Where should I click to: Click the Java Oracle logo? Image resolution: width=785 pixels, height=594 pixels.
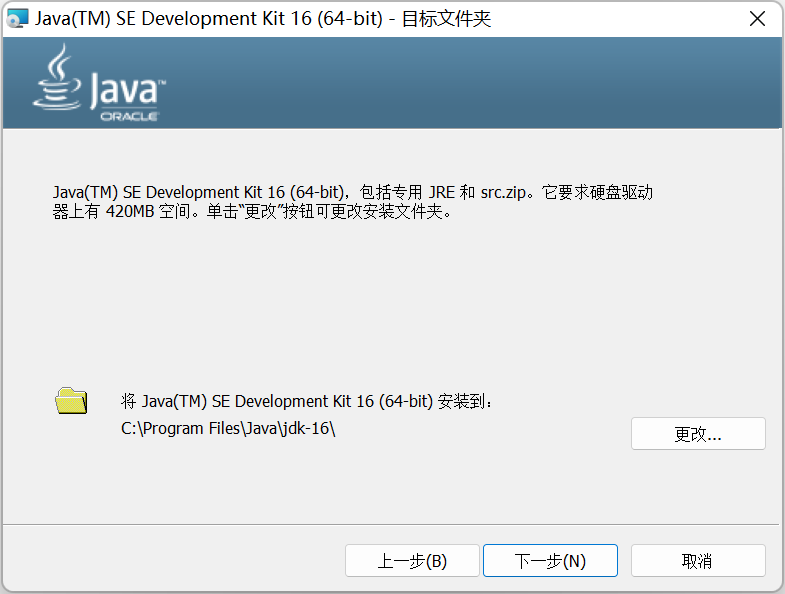point(99,83)
